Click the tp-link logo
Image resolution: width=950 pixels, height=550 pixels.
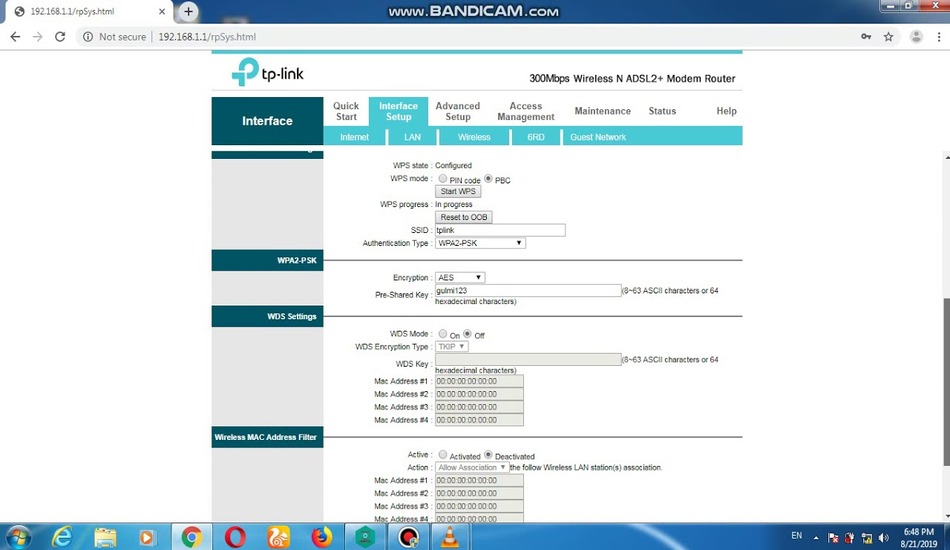(x=267, y=72)
